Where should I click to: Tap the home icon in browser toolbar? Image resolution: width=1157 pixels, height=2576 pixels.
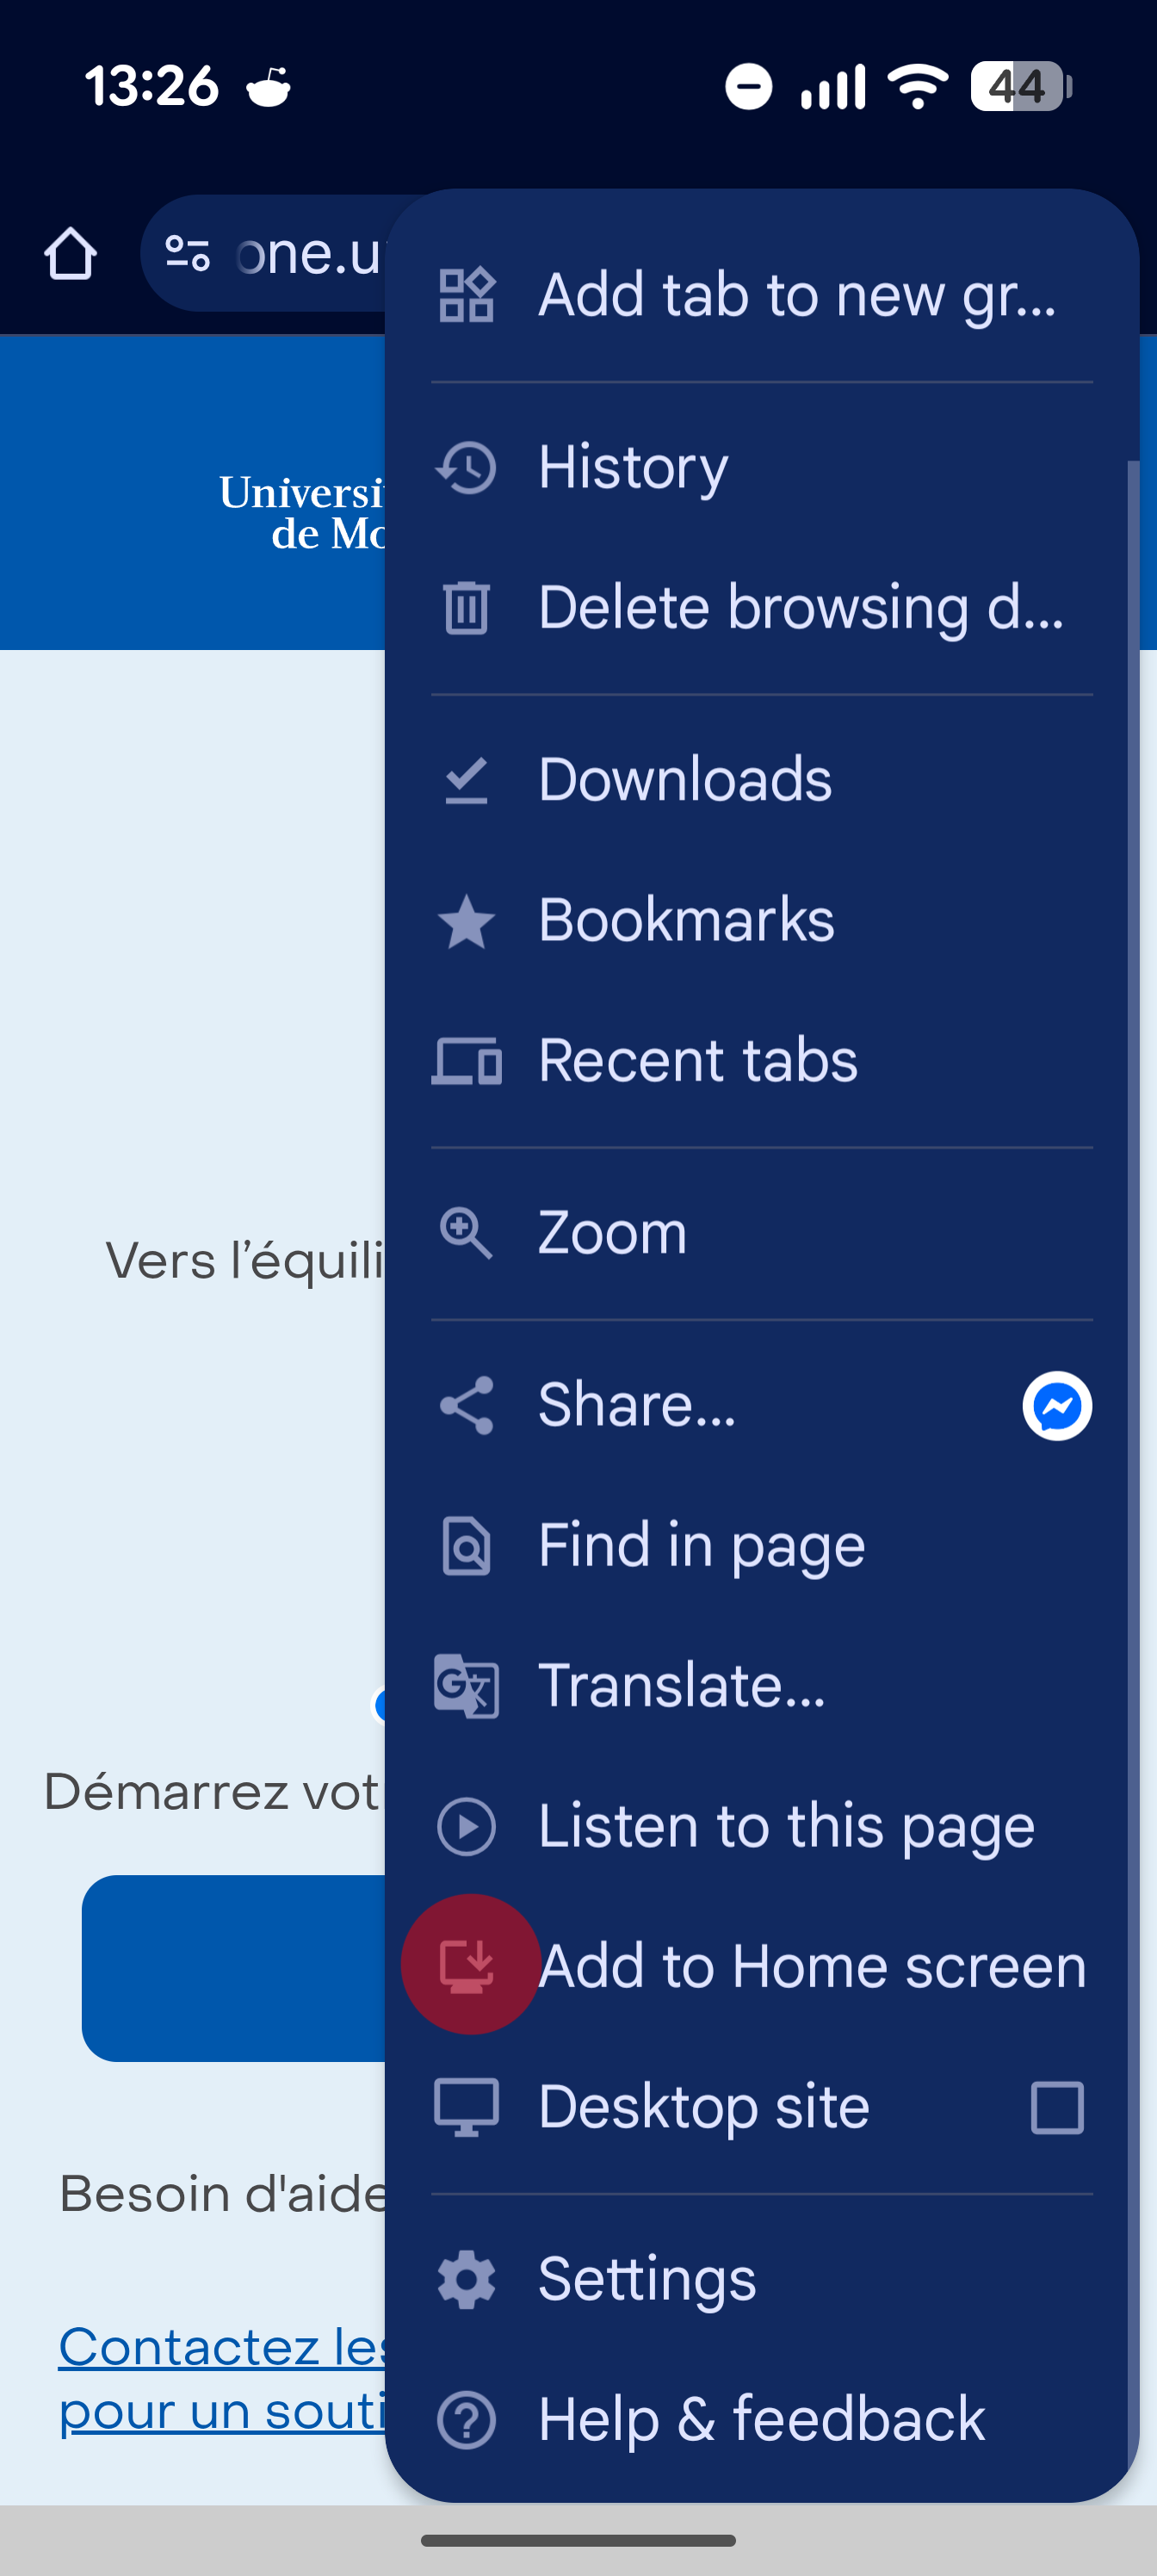coord(70,254)
